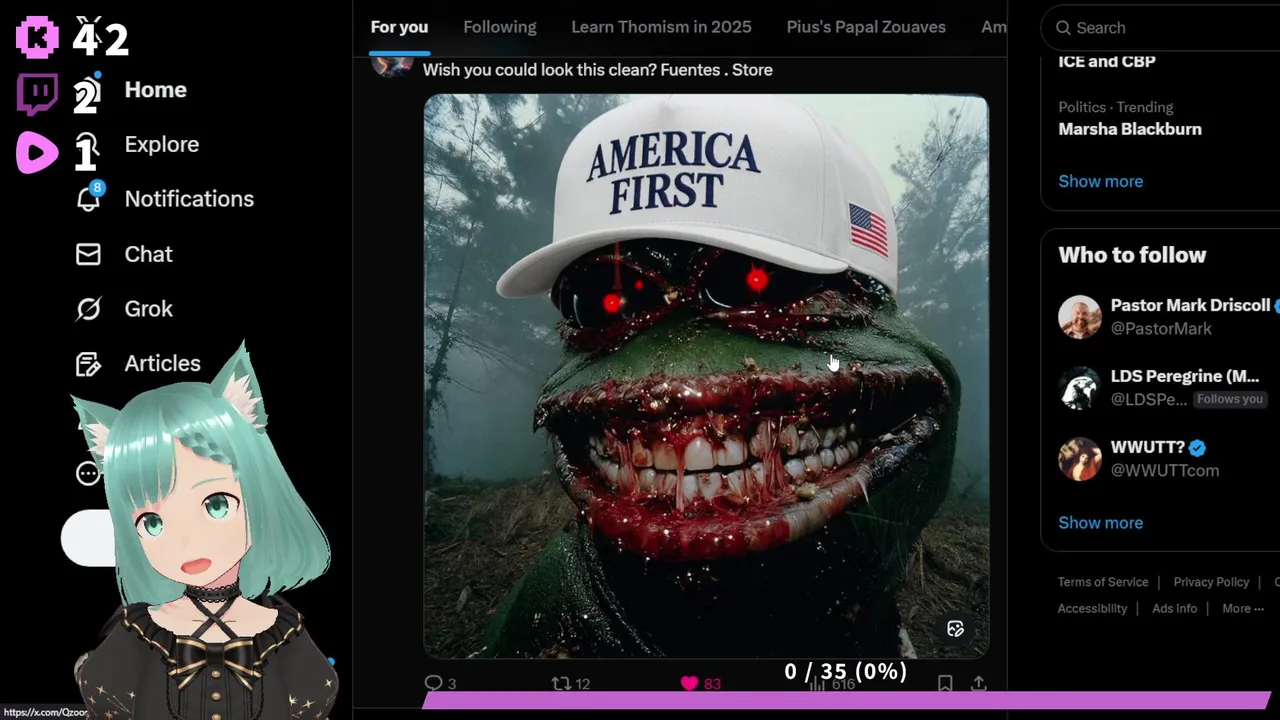Click Show more under Who to follow

(1100, 522)
